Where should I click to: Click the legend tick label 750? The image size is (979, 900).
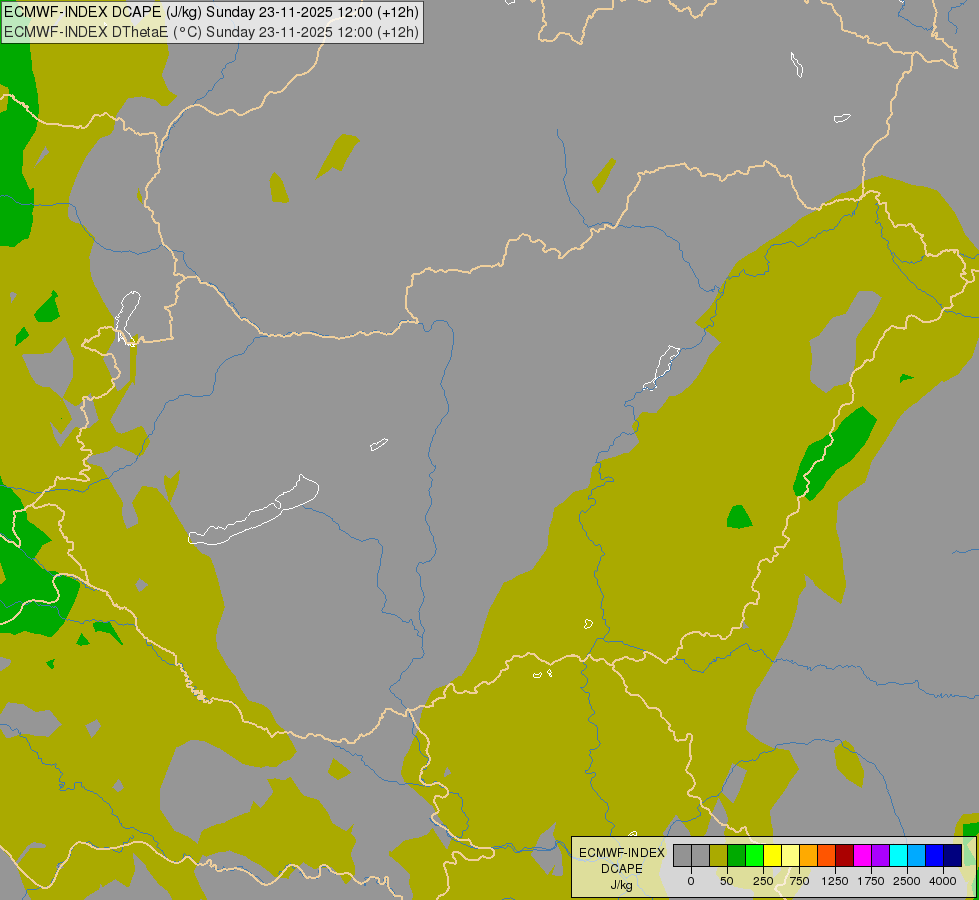(799, 881)
